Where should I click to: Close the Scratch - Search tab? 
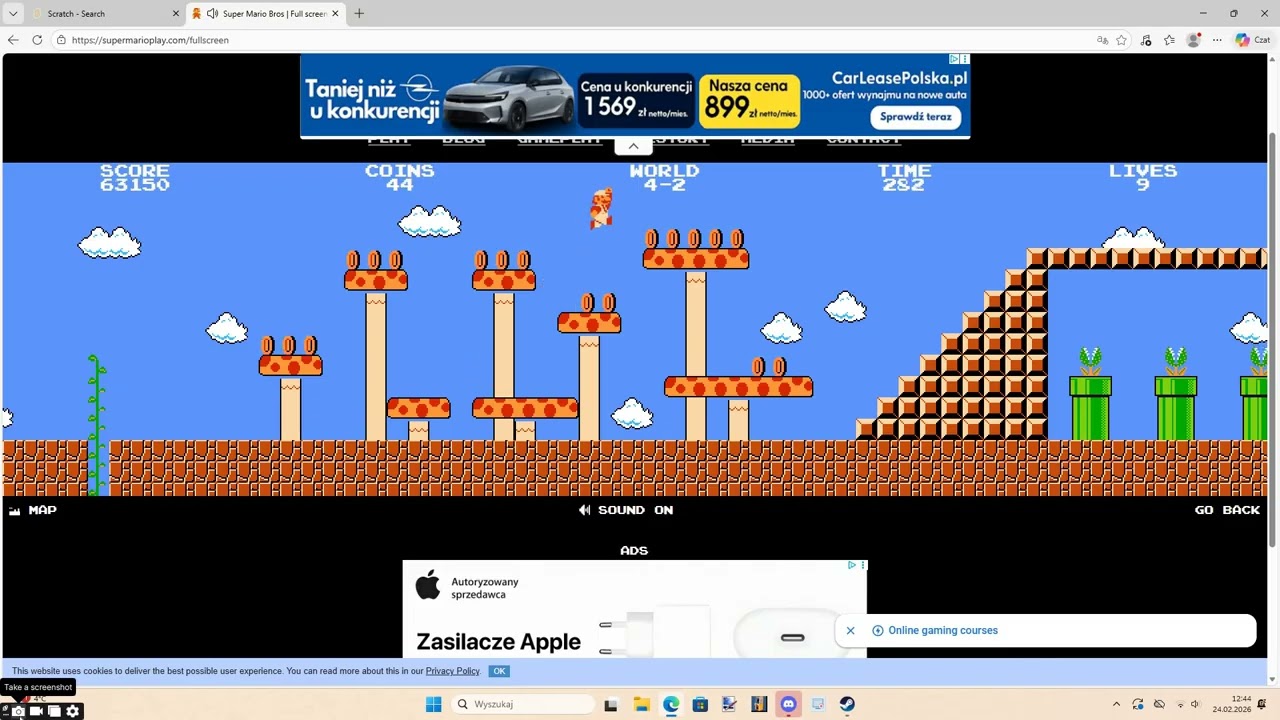tap(176, 13)
